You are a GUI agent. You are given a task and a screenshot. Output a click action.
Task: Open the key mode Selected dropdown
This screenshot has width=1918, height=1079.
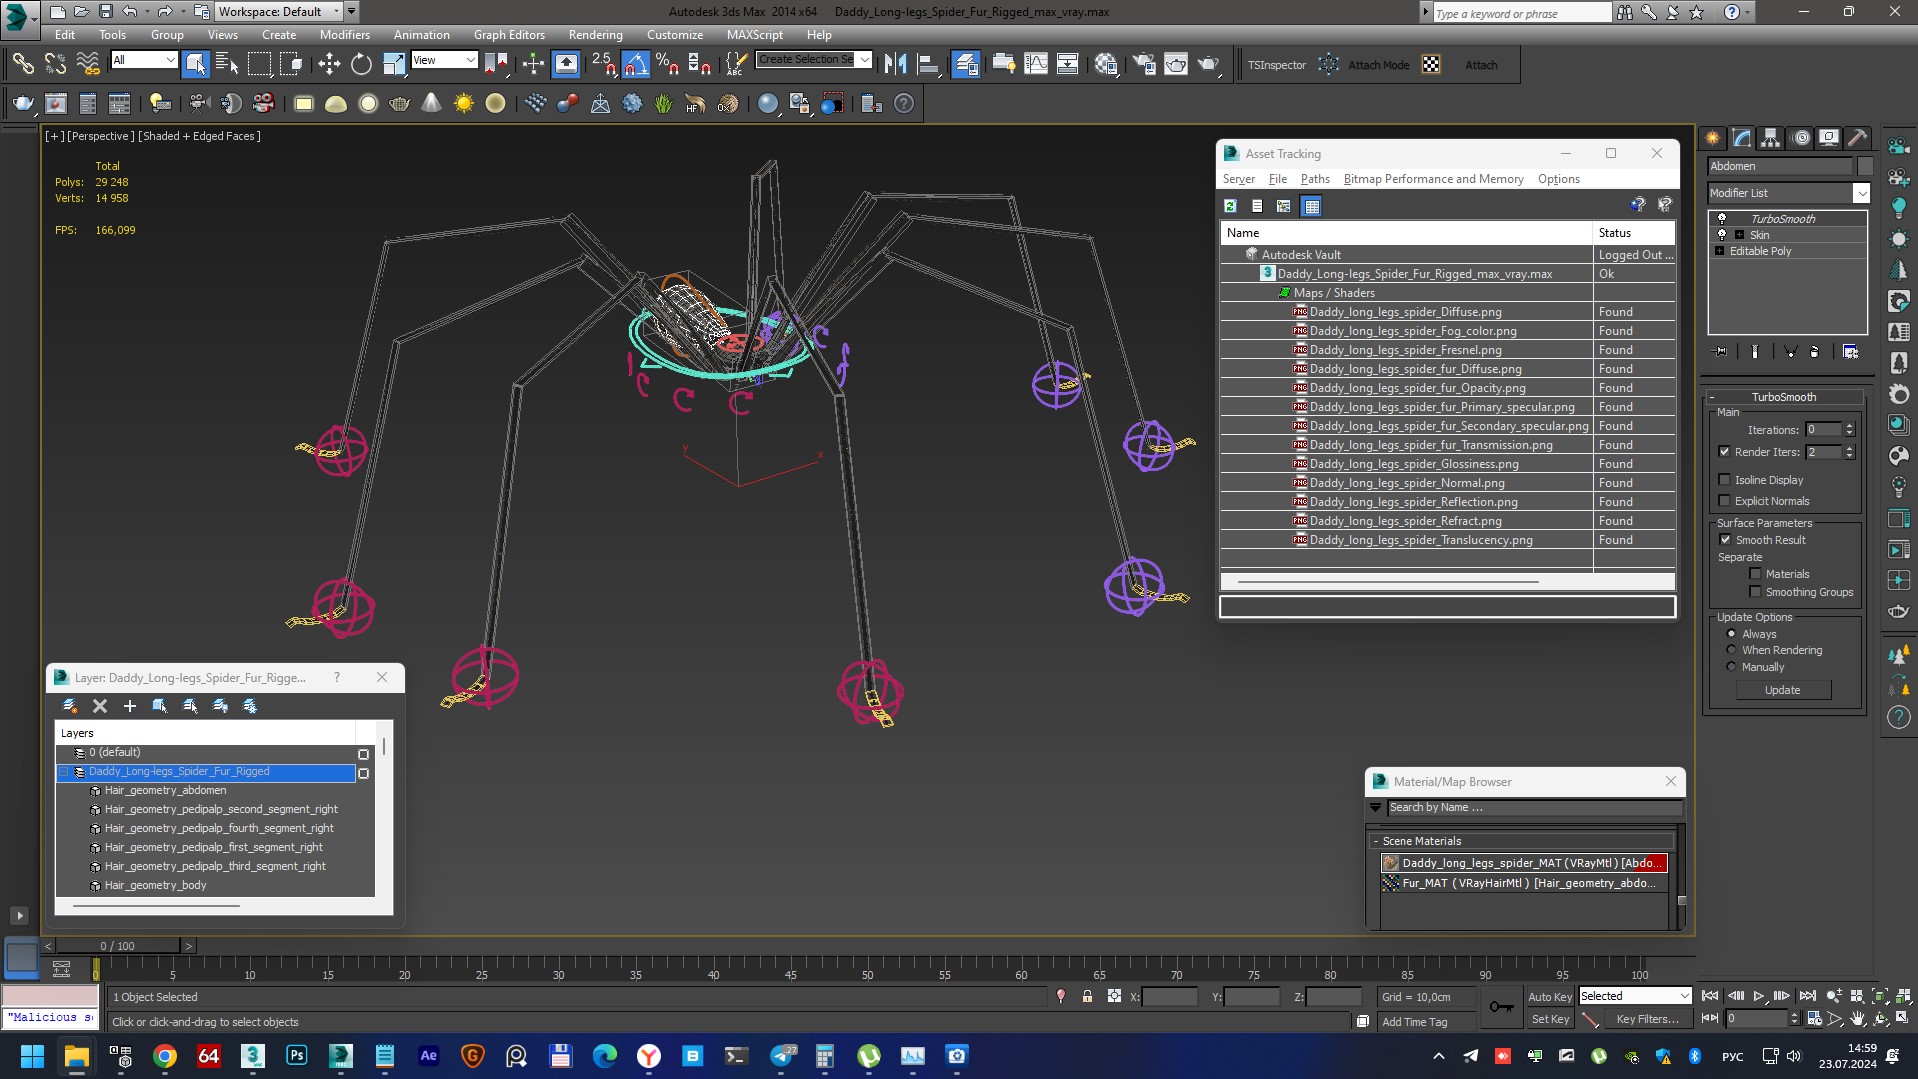pyautogui.click(x=1635, y=996)
